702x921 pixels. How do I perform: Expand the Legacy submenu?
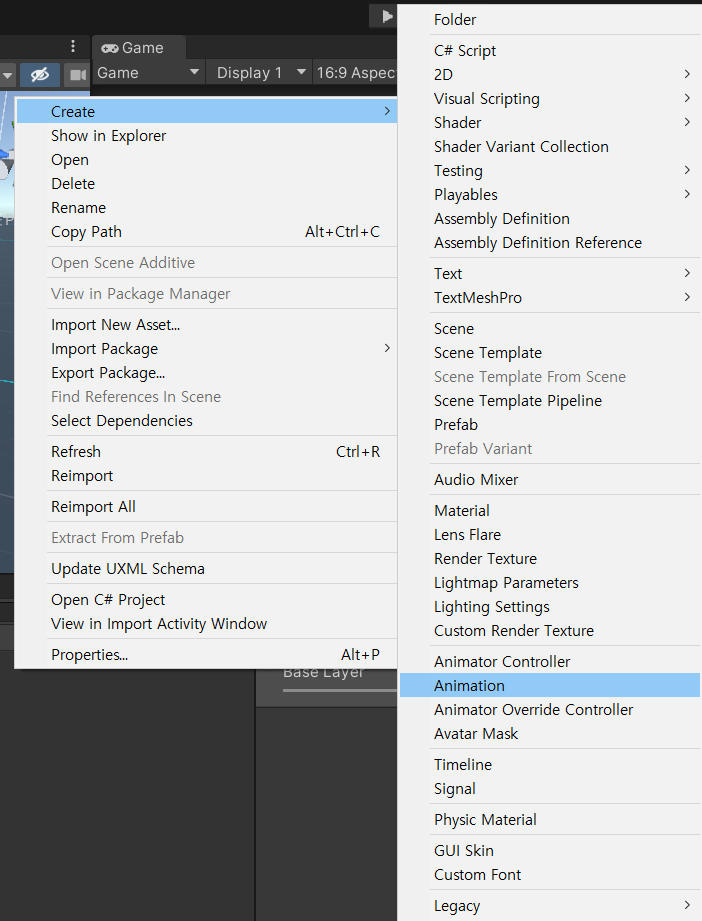(x=550, y=906)
